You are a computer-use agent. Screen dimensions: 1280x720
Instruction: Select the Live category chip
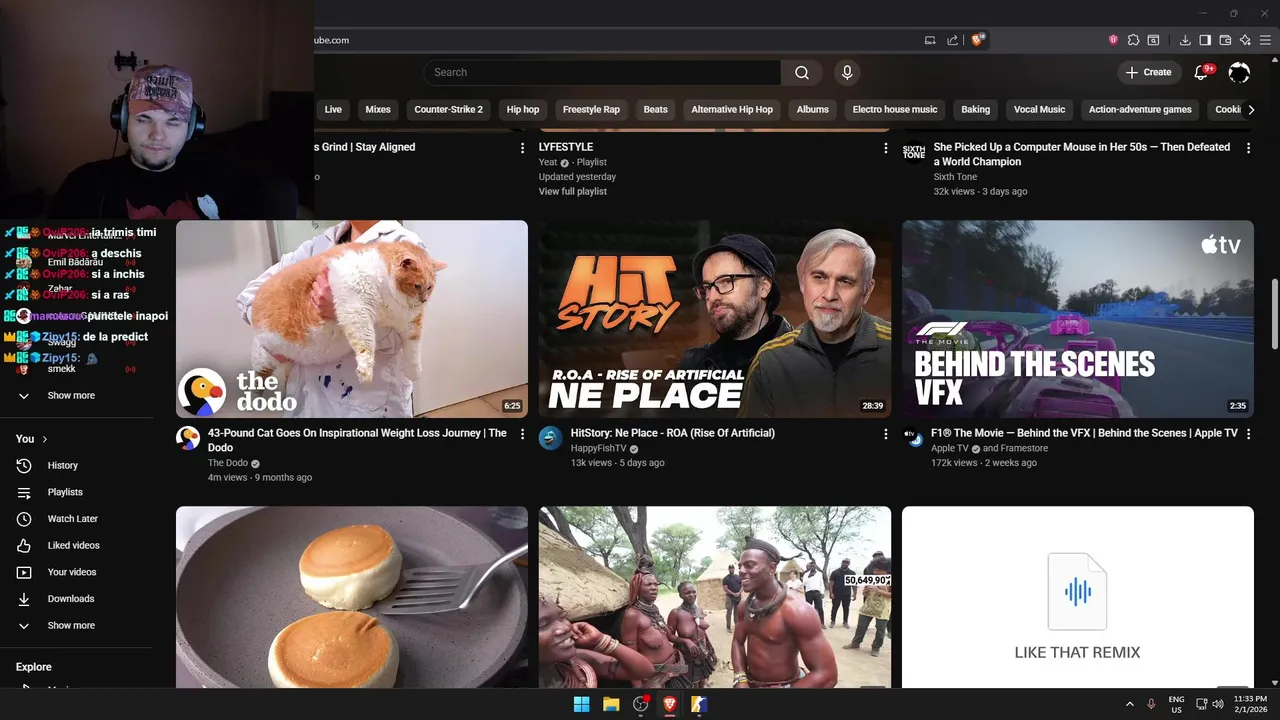click(333, 110)
